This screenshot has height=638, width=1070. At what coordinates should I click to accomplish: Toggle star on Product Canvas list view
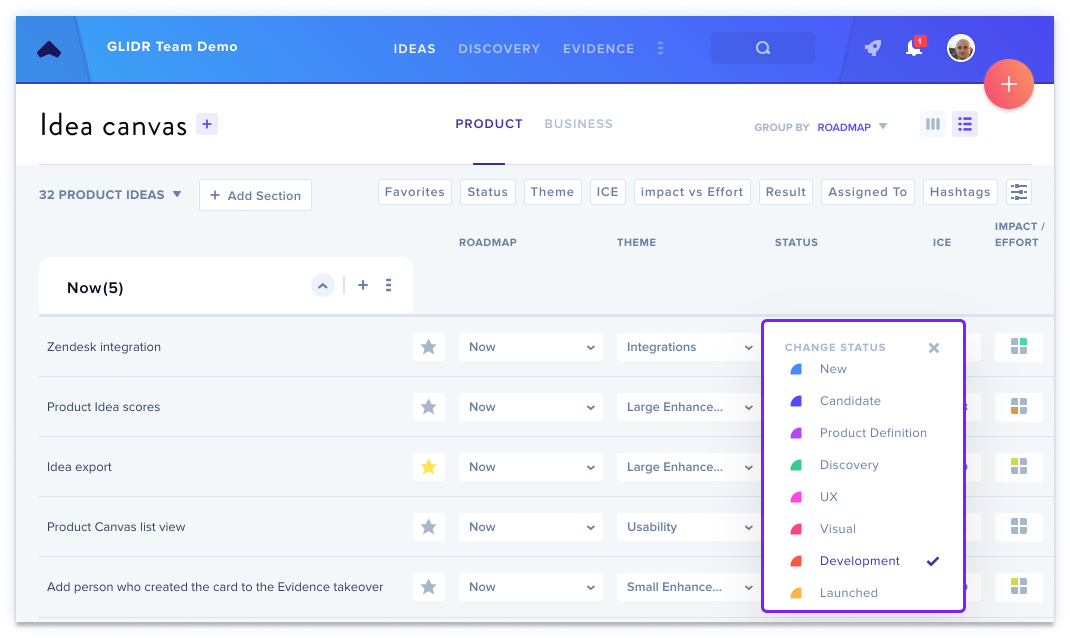429,527
